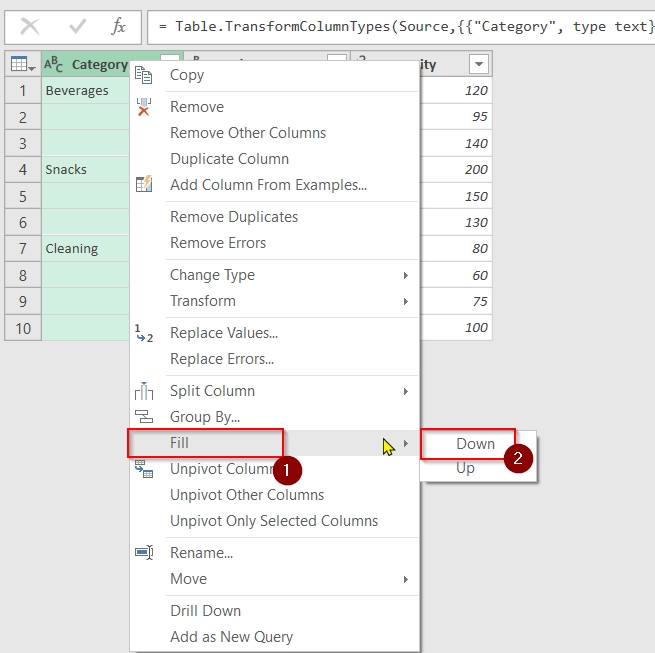Click the Rename icon
Viewport: 655px width, 653px height.
coord(144,553)
